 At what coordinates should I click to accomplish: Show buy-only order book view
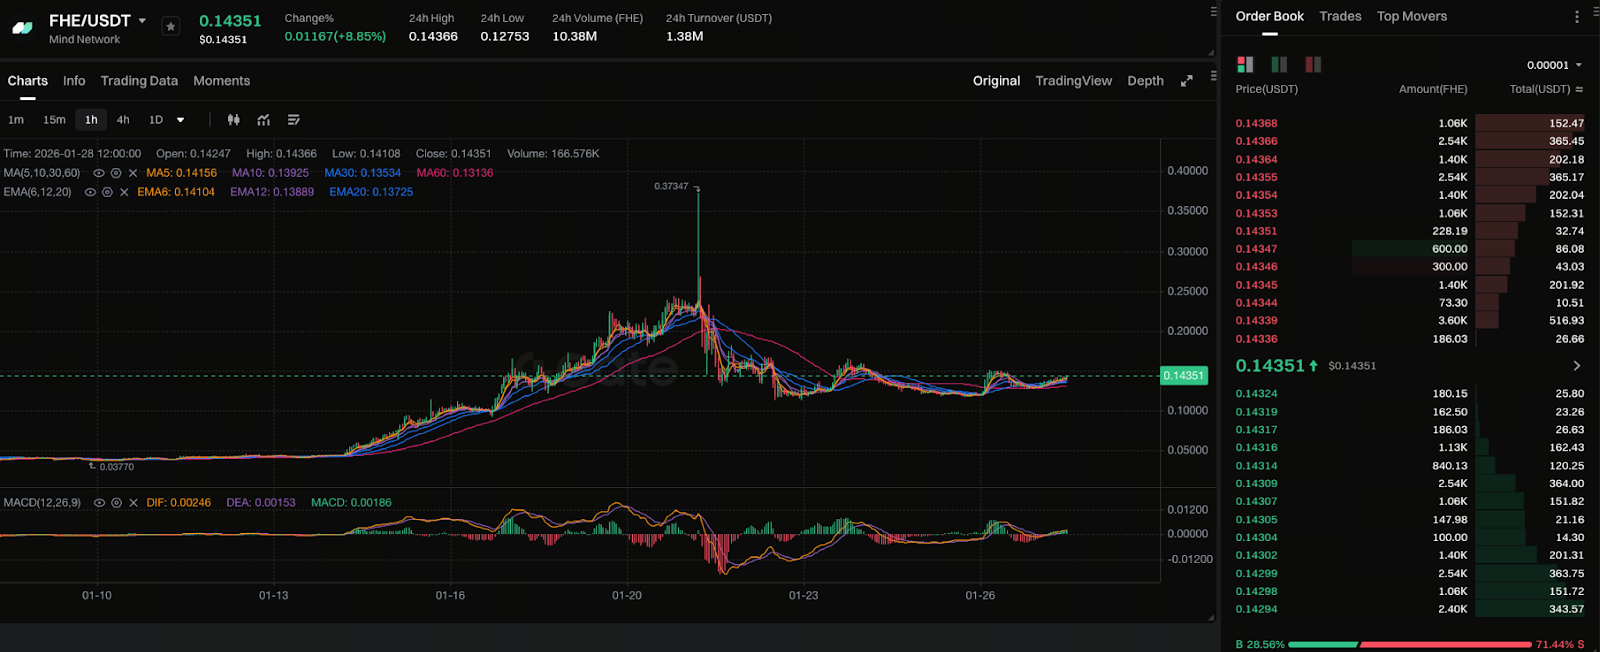coord(1278,65)
